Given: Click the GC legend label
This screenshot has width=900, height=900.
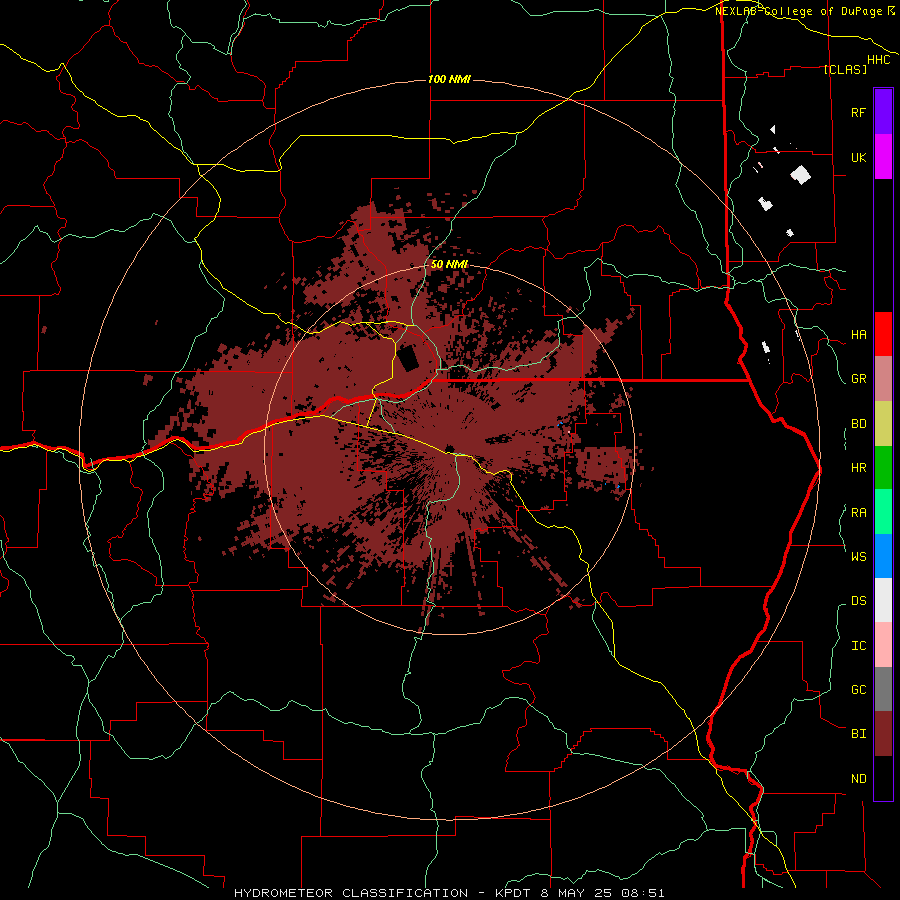Looking at the screenshot, I should click(x=858, y=690).
